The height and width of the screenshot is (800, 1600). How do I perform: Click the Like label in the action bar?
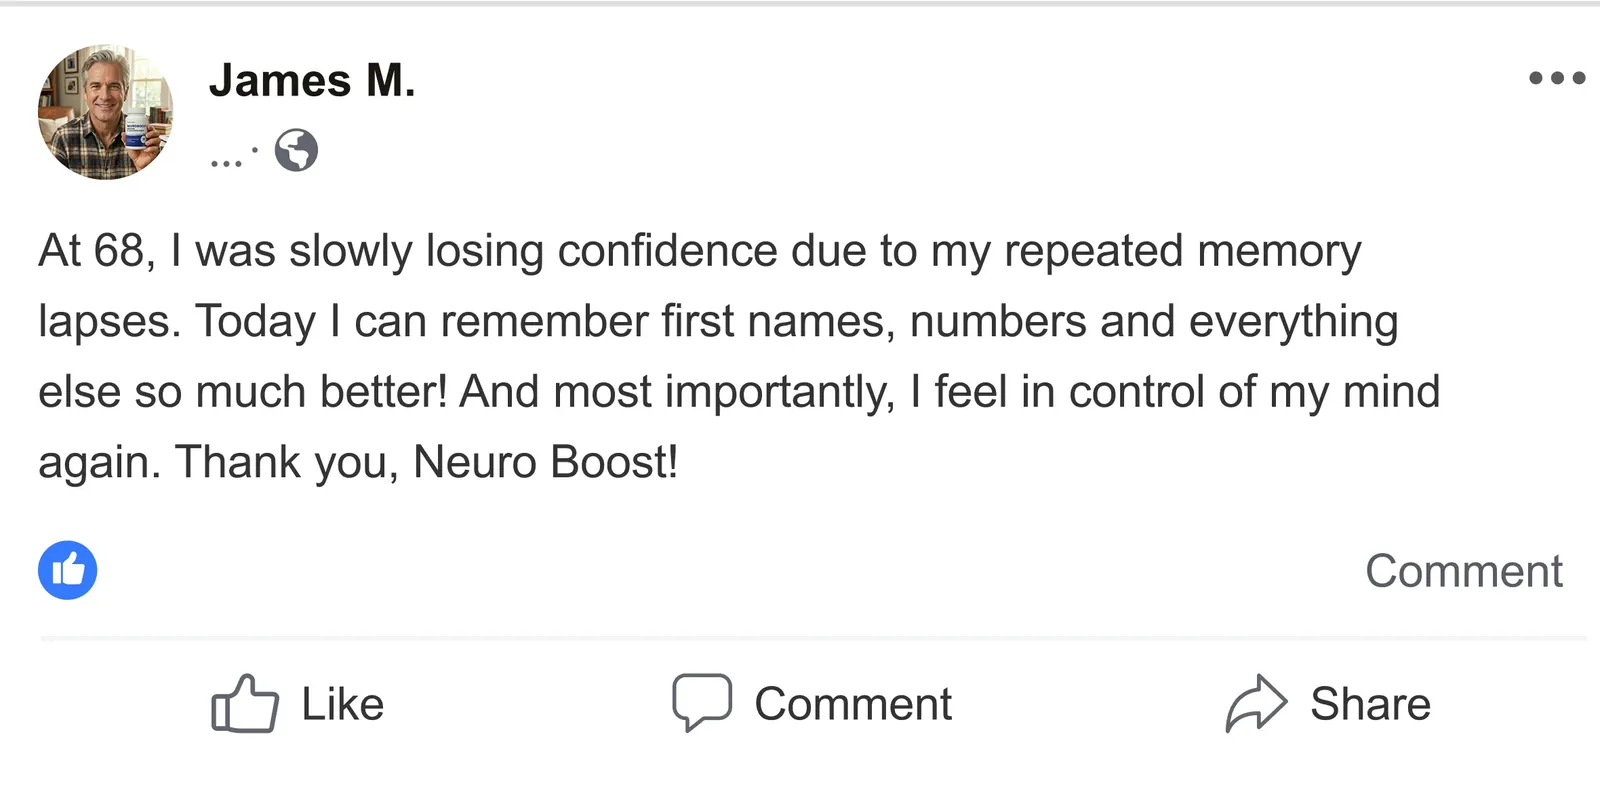(x=343, y=704)
